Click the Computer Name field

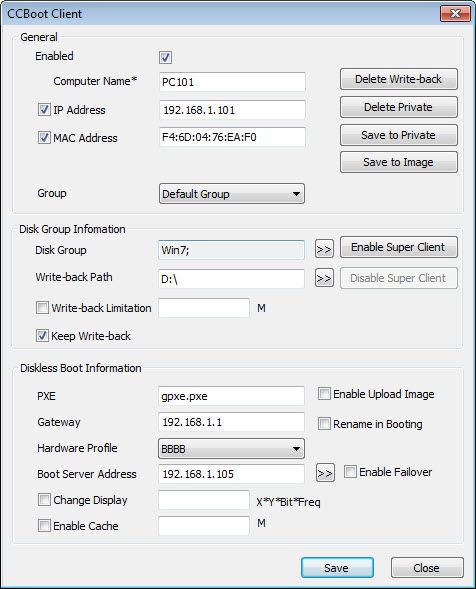(232, 82)
